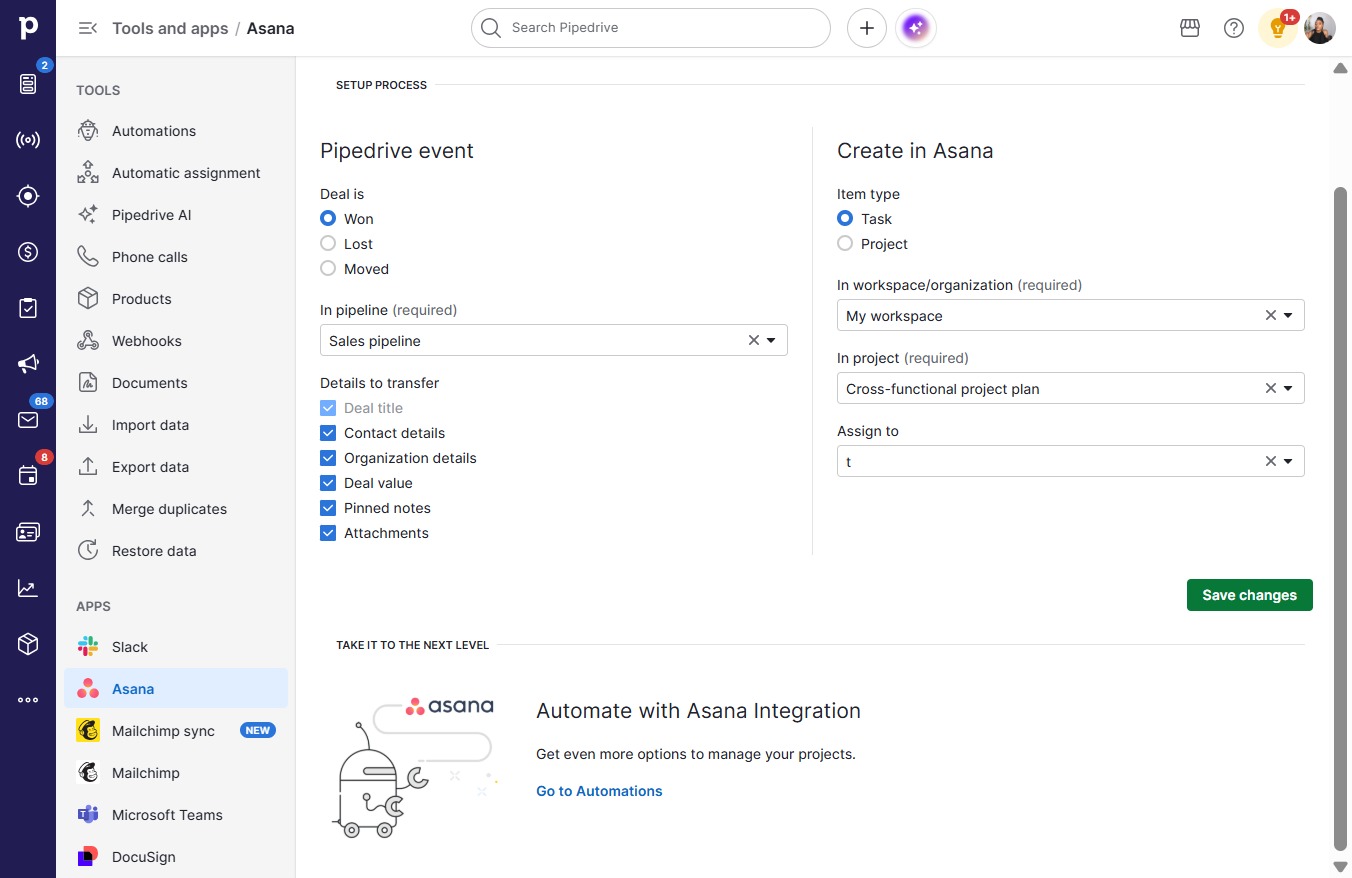Select the Task item type
The width and height of the screenshot is (1352, 878).
[845, 218]
